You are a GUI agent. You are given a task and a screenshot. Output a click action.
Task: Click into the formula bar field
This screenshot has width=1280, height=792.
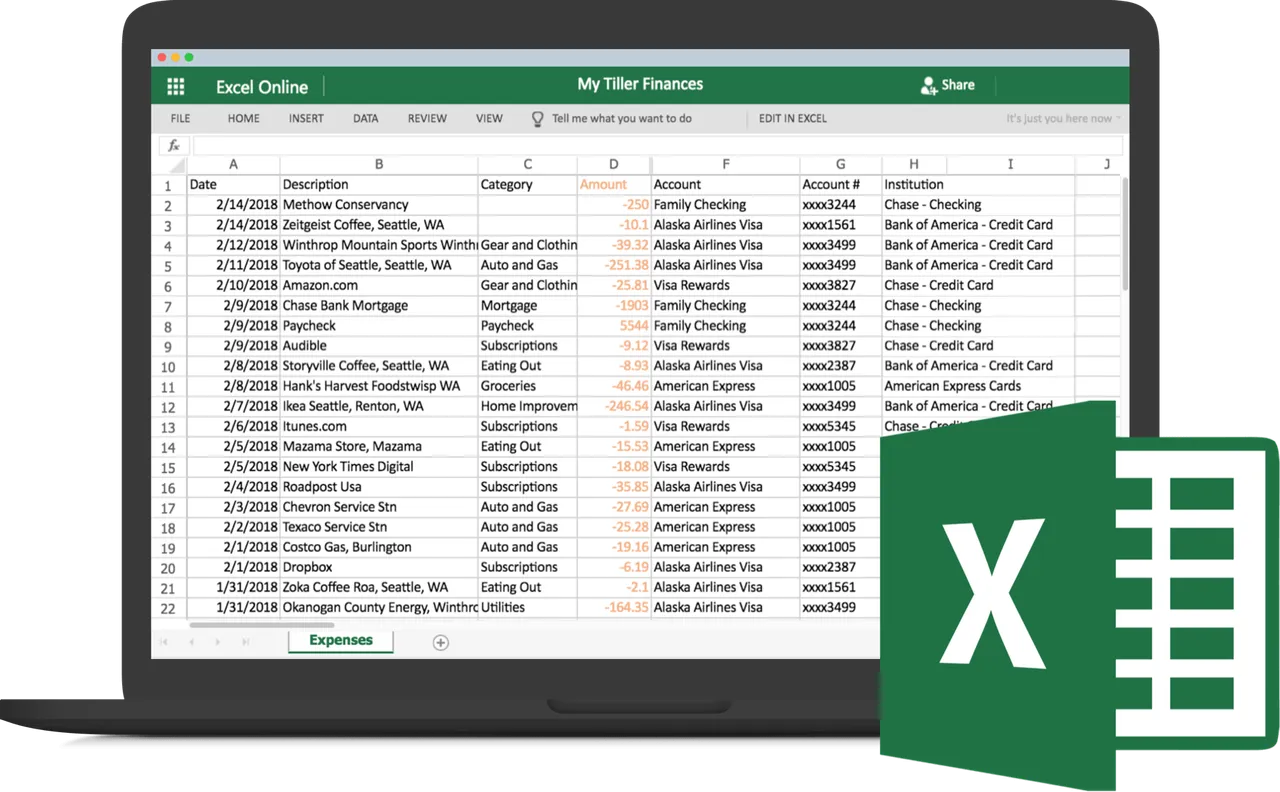point(656,145)
